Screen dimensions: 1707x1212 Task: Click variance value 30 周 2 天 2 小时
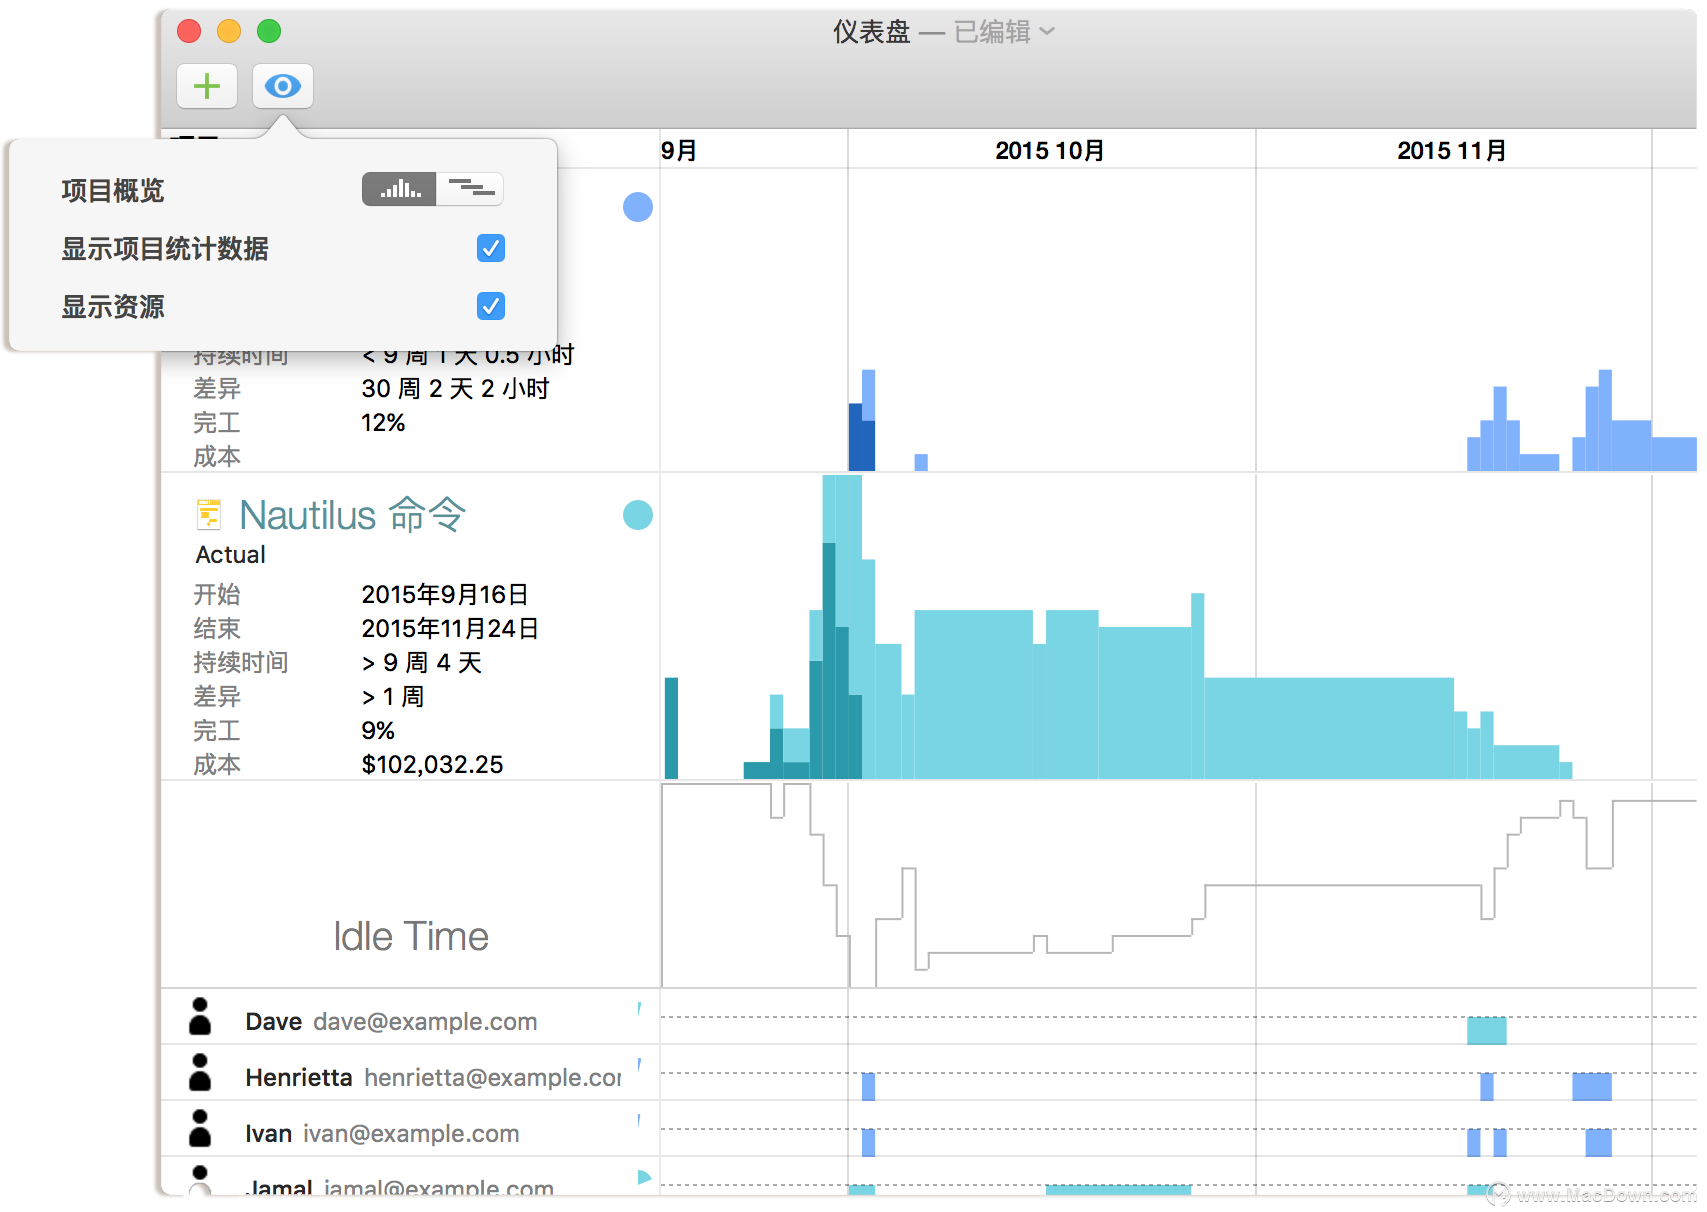tap(455, 389)
